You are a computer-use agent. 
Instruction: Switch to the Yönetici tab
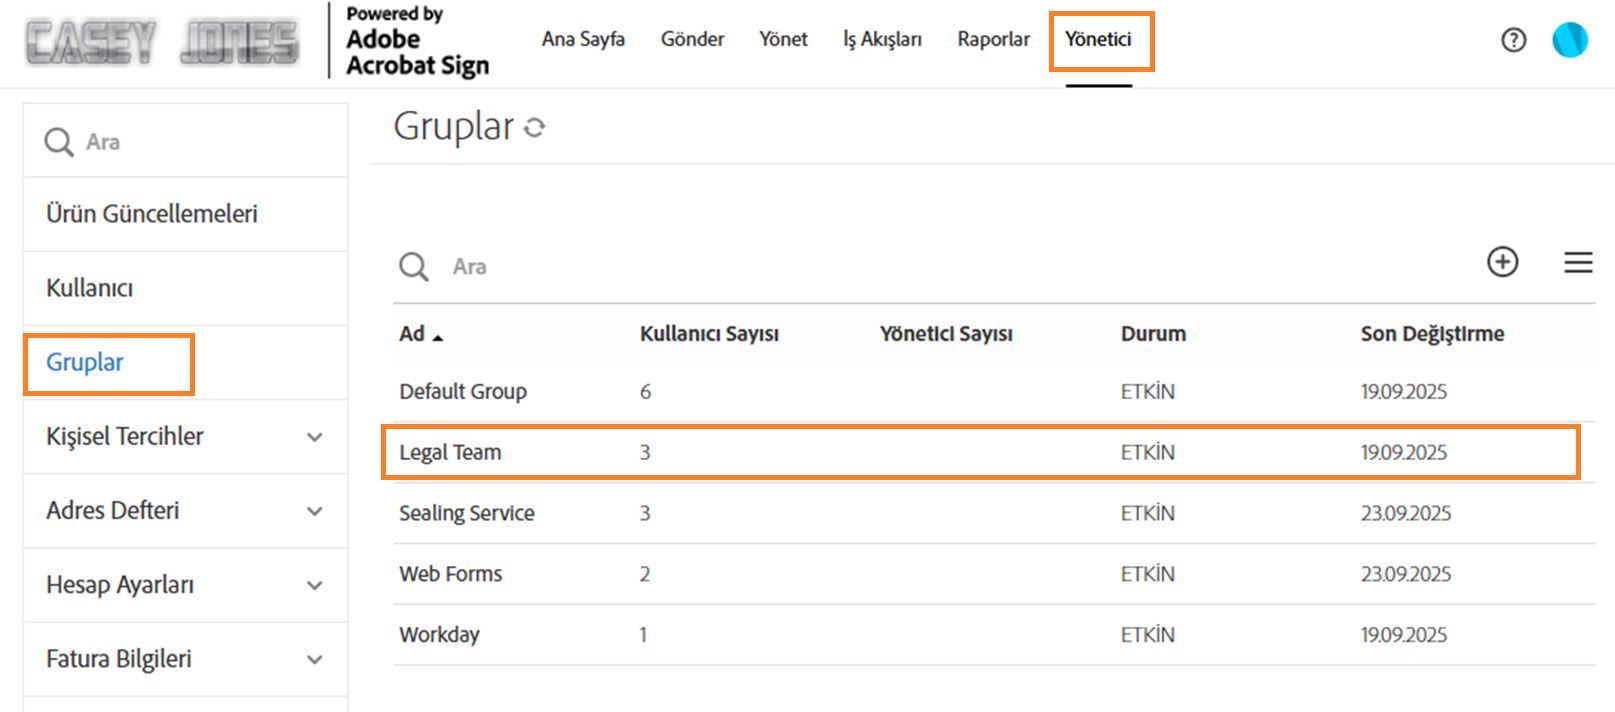tap(1098, 40)
